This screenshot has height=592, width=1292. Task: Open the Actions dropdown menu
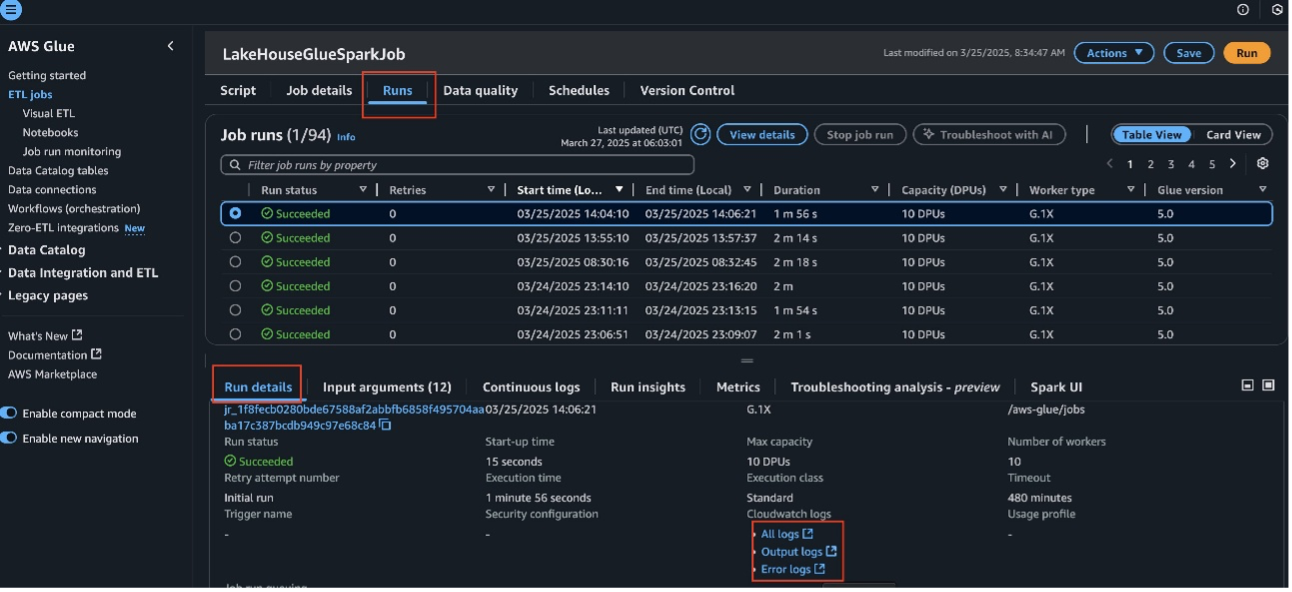click(1114, 53)
